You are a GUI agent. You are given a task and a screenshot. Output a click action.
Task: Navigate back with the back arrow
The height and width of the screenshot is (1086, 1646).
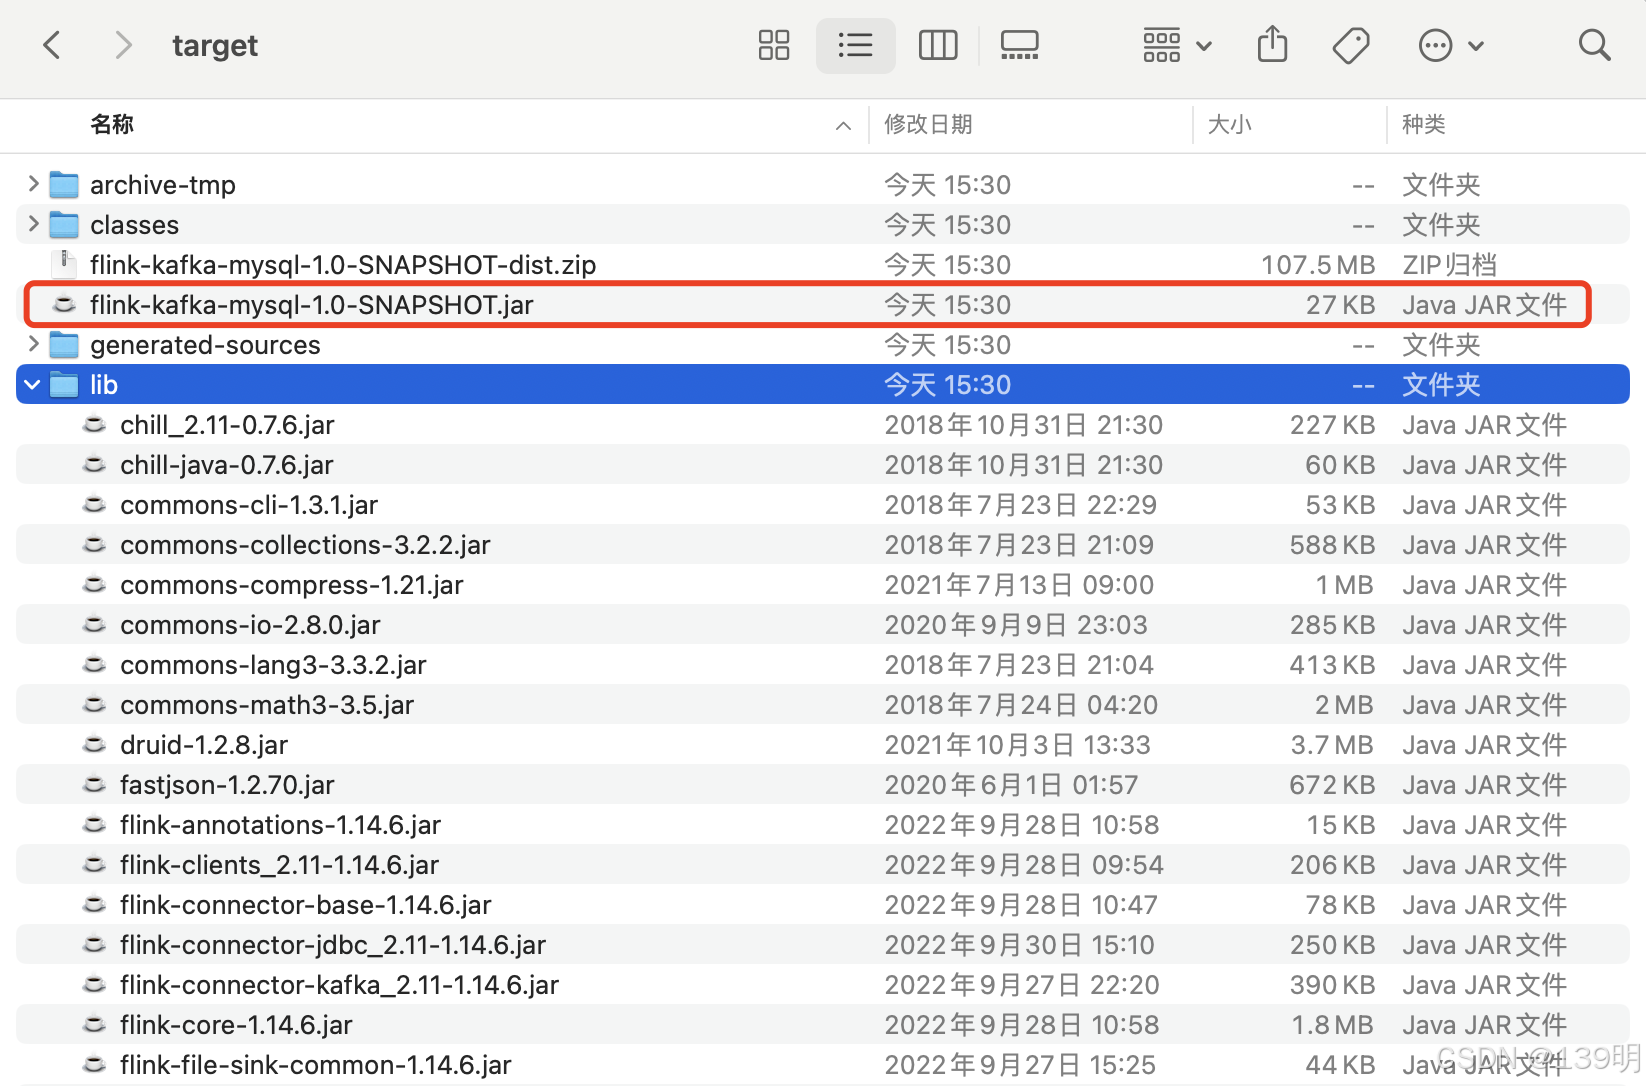pos(52,45)
